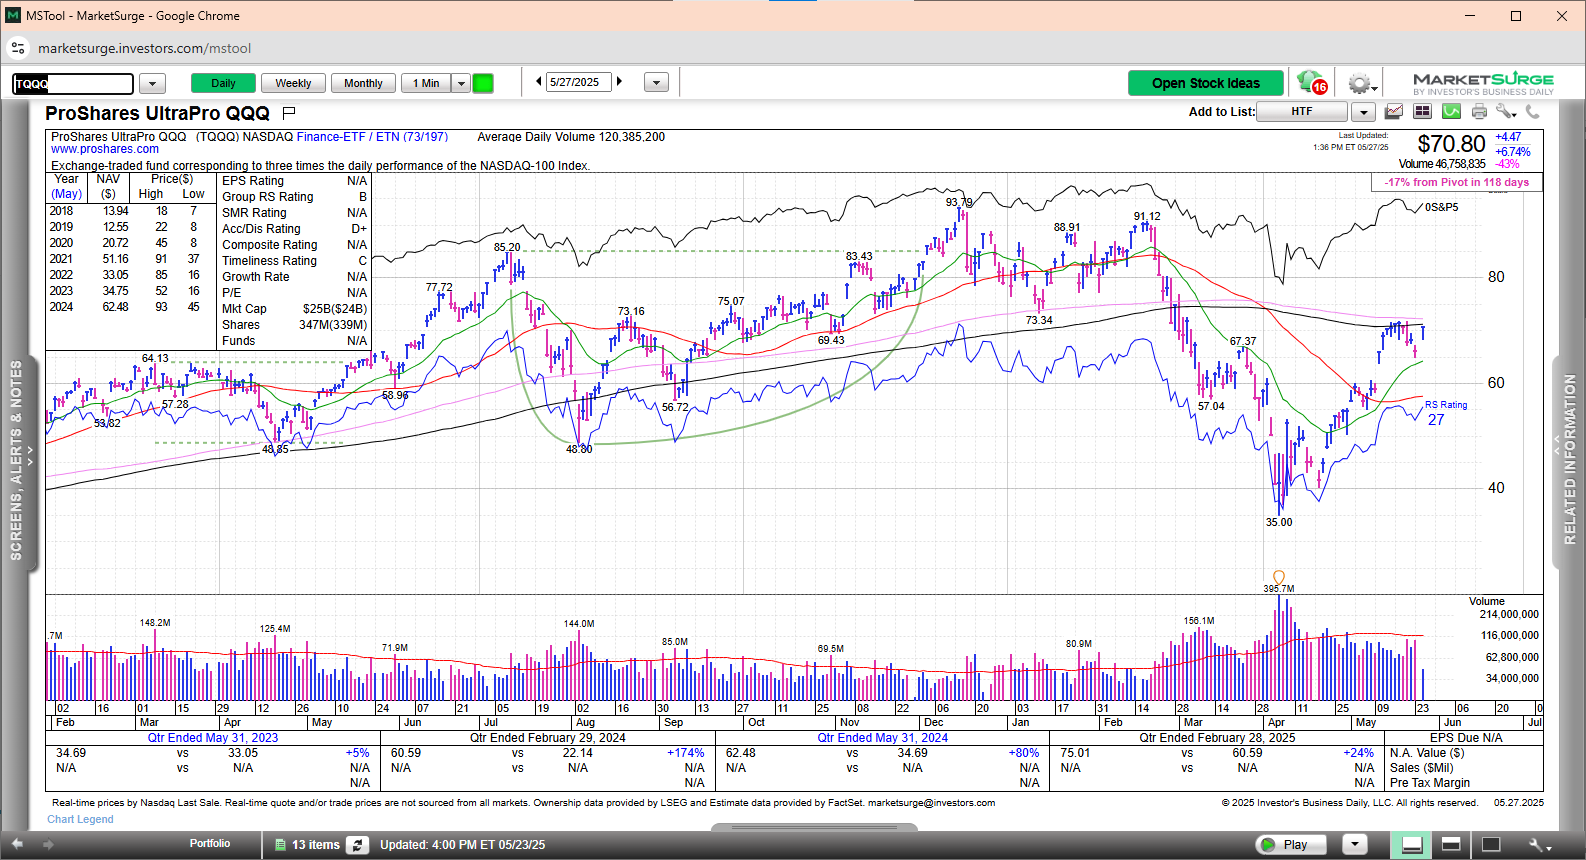Switch the chart to the Monthly timeframe
This screenshot has width=1586, height=860.
click(x=363, y=83)
